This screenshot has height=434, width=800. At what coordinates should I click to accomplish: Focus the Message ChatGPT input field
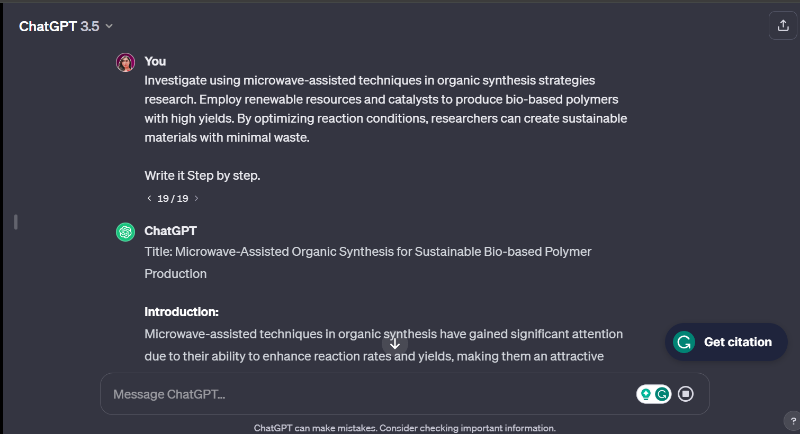point(360,394)
